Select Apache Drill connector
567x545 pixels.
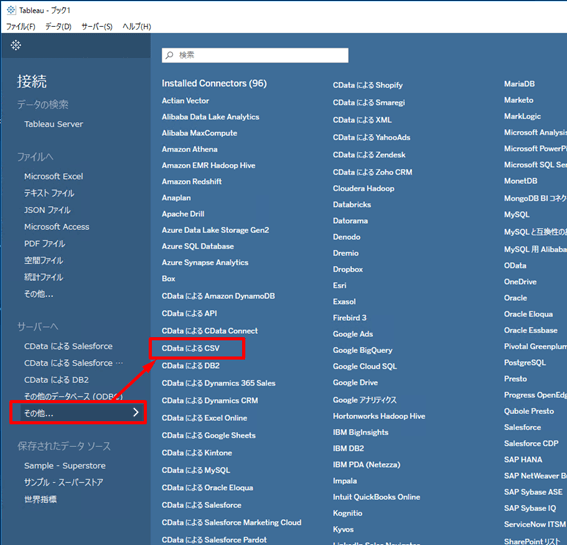183,214
